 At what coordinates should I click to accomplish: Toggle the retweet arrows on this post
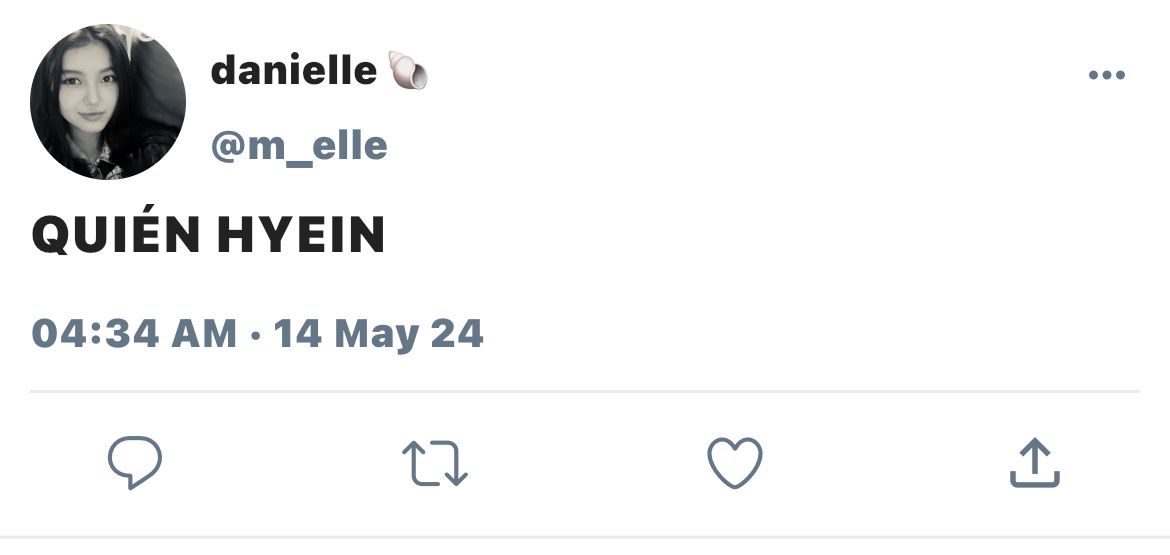[435, 463]
